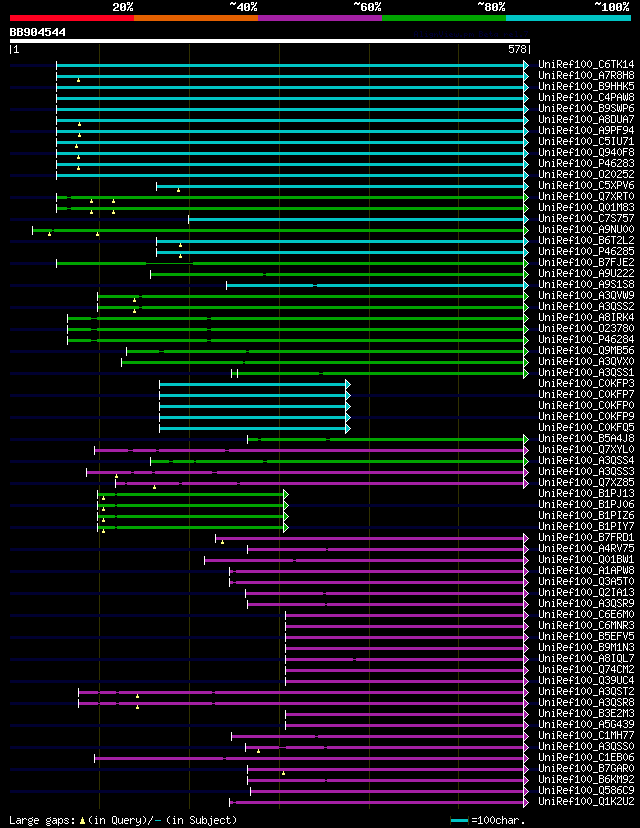Click the yellow gap marker under UniRef100_C5XPV6 bar
Screen dimensions: 640x828
178,190
